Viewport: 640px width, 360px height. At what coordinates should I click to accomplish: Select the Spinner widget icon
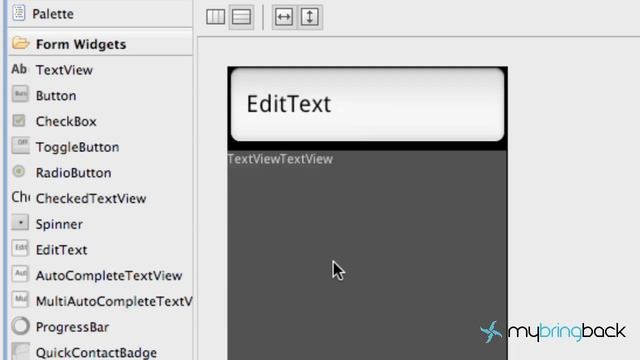click(20, 223)
